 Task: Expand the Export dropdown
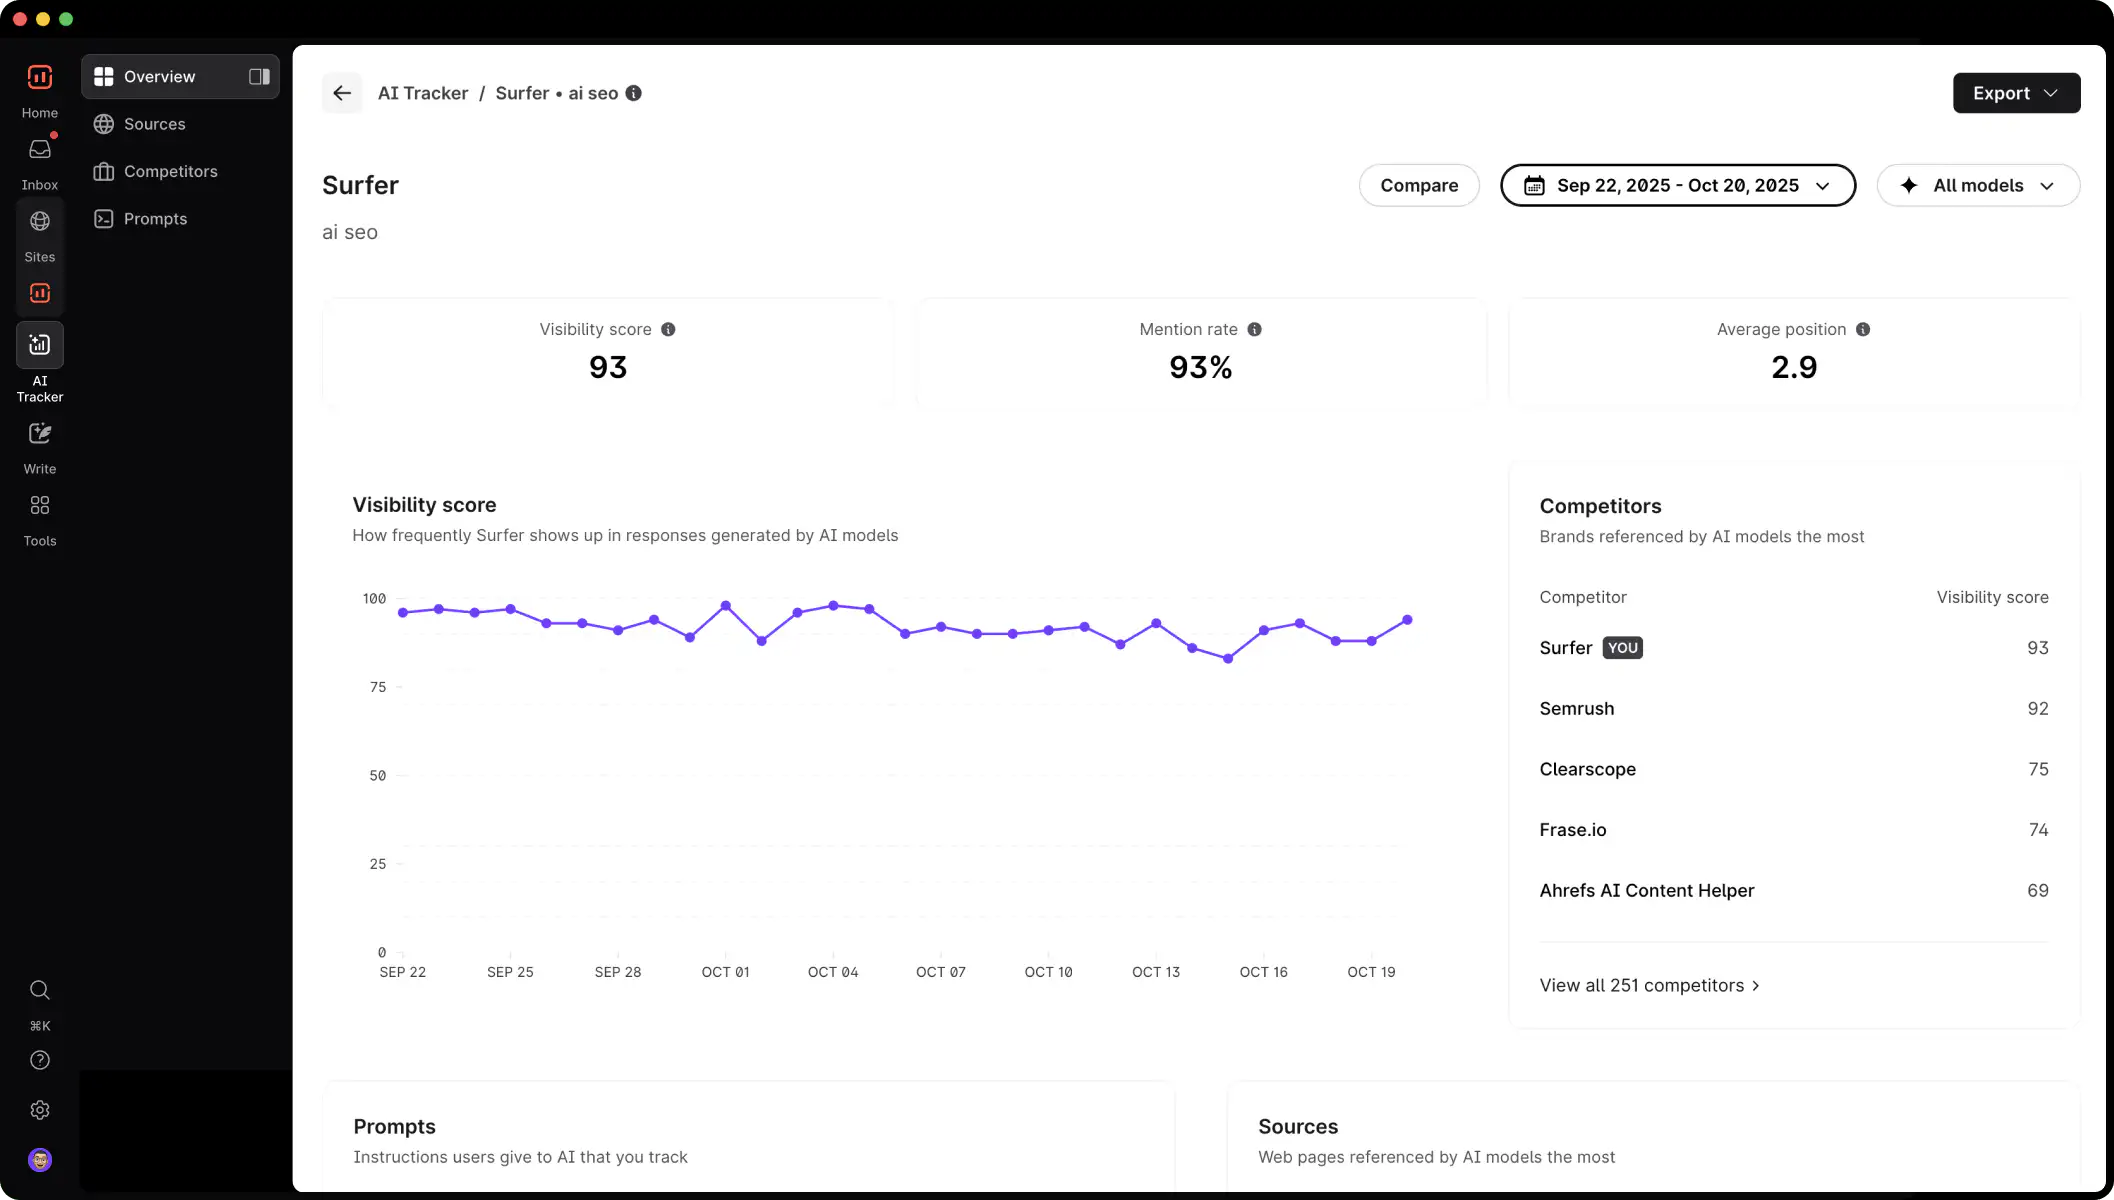point(2015,92)
